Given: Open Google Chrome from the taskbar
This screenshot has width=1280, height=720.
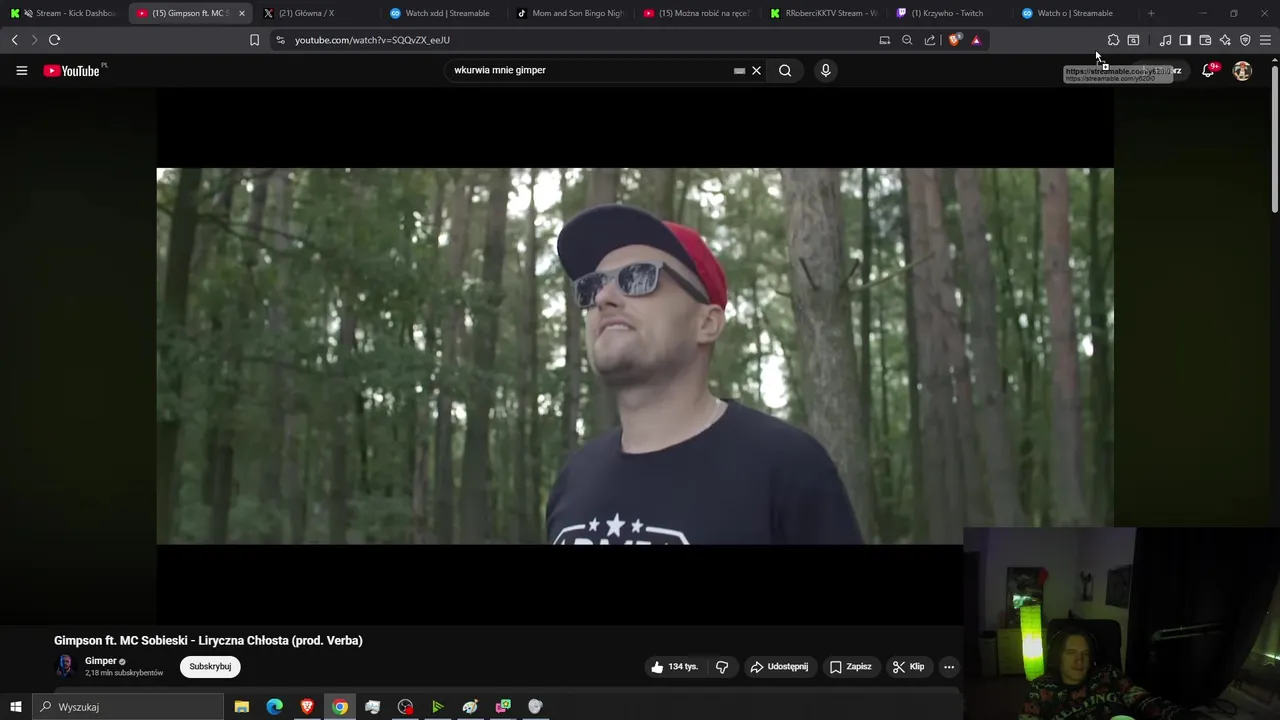Looking at the screenshot, I should click(x=340, y=707).
